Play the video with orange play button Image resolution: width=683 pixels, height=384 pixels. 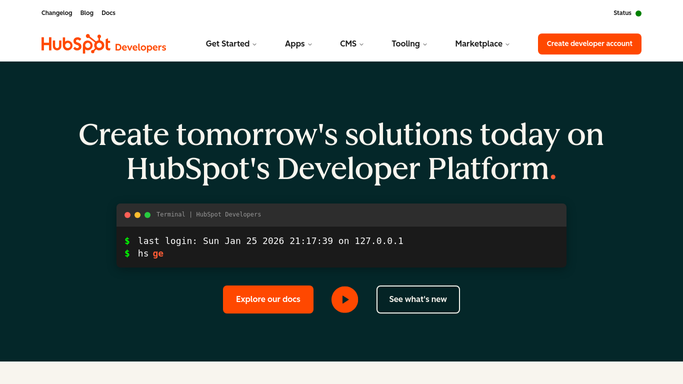pos(345,300)
